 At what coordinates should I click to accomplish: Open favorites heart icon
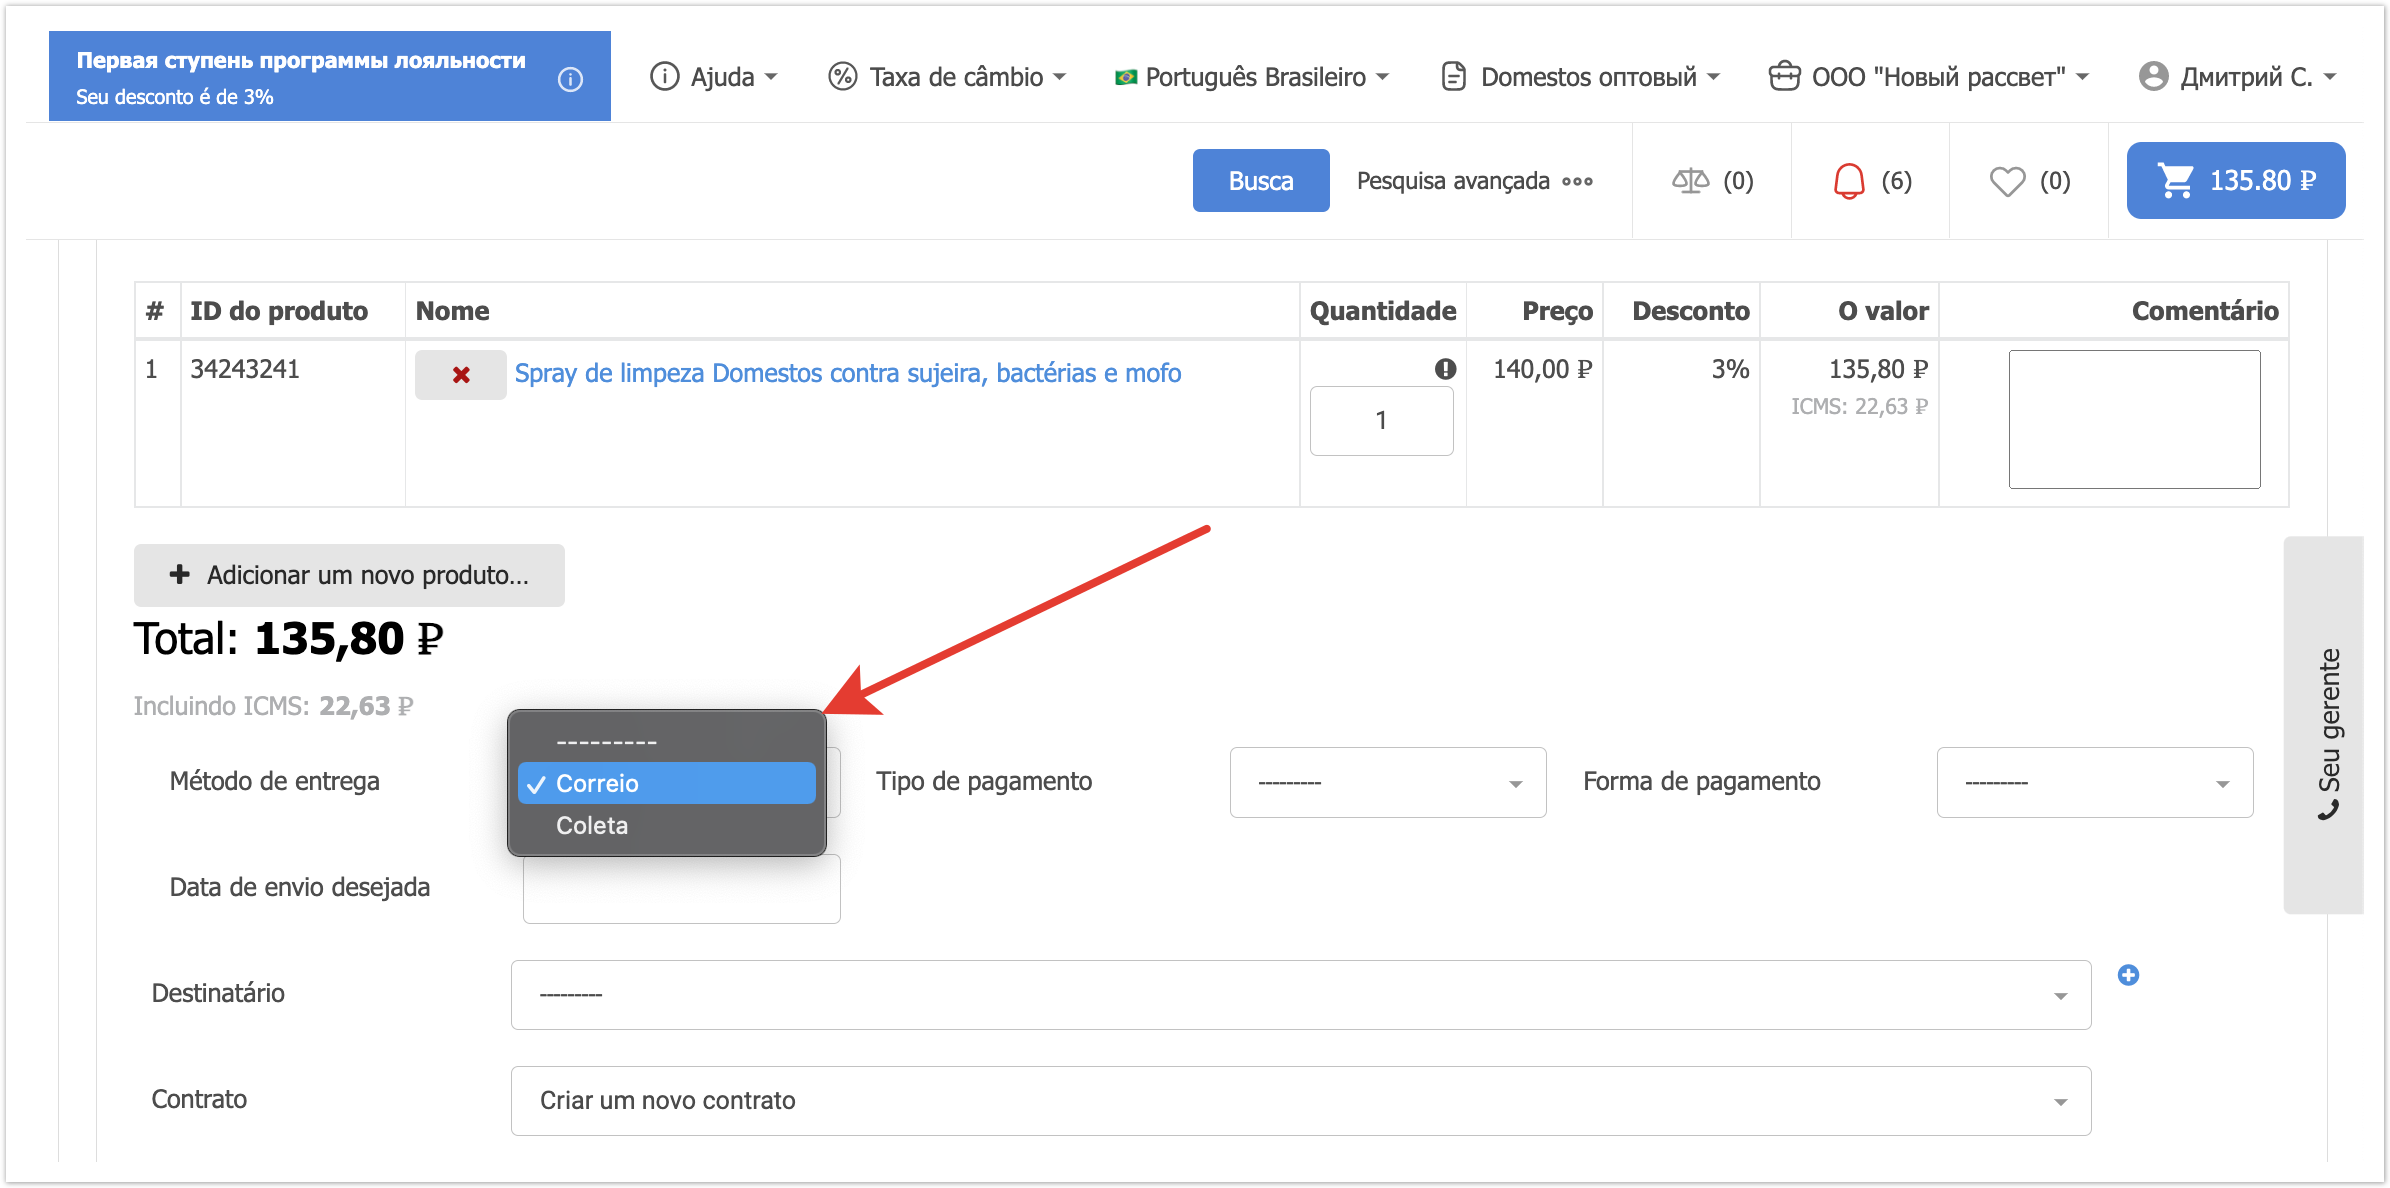pyautogui.click(x=2006, y=181)
